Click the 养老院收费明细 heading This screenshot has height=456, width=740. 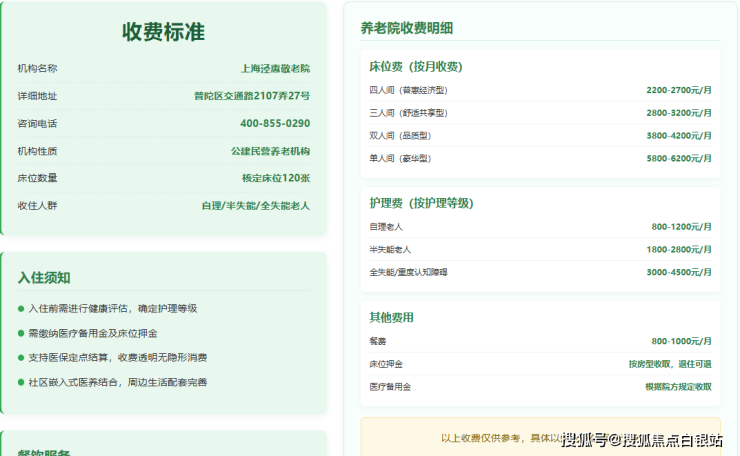407,28
